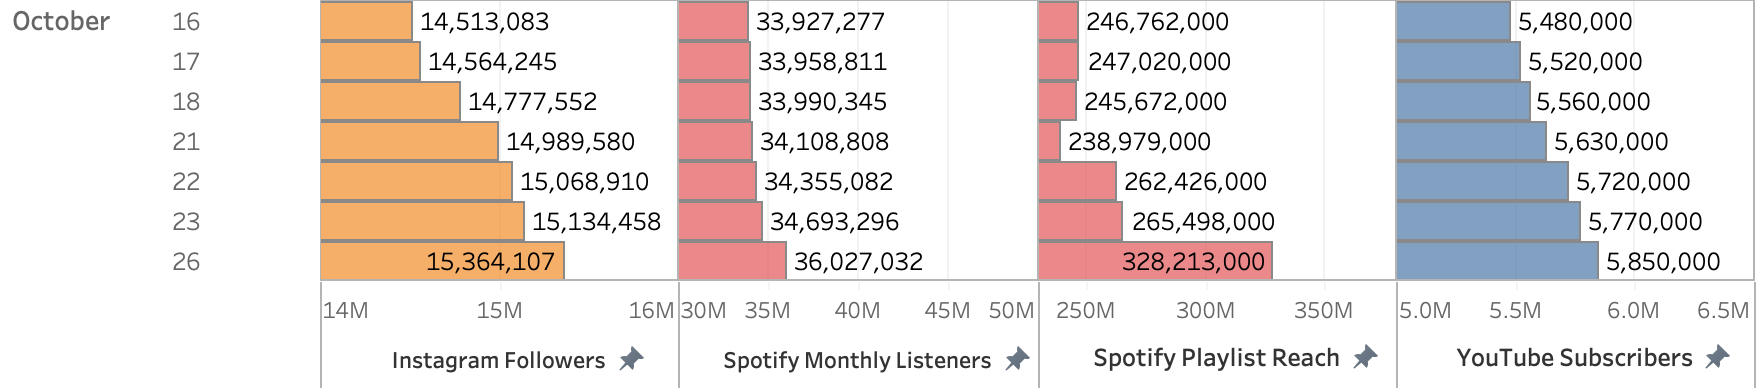The image size is (1756, 390).
Task: Select the orange bar labeled 14,513,083
Action: point(366,21)
